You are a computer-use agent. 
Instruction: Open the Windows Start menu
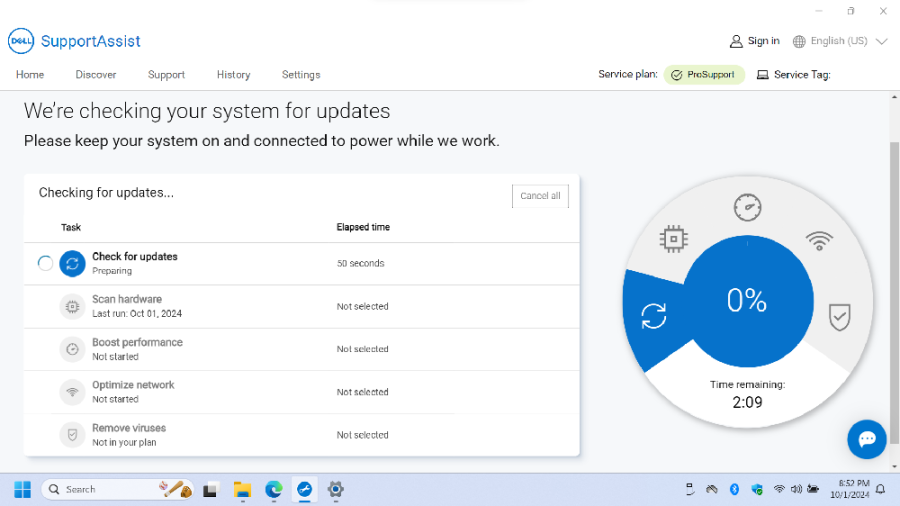pos(22,489)
